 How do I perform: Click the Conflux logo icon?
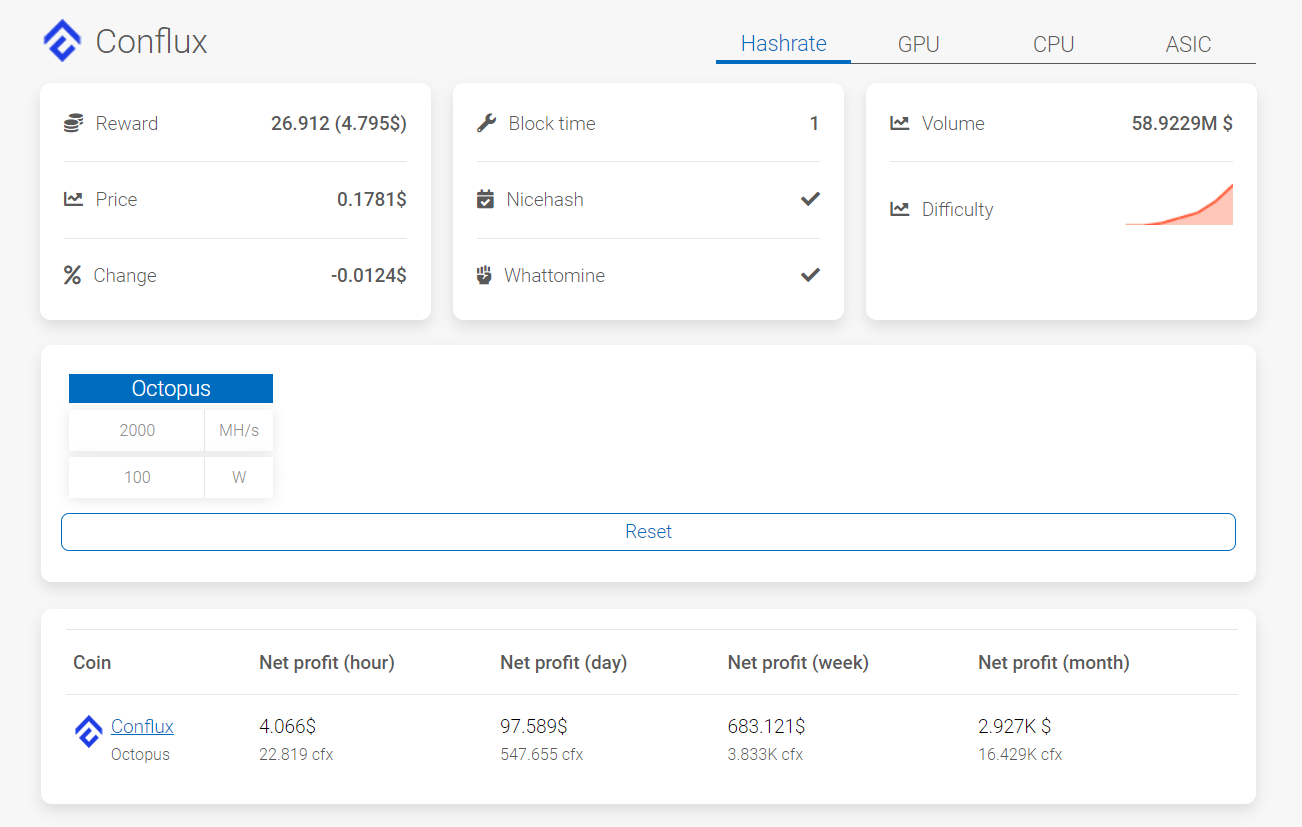tap(61, 41)
